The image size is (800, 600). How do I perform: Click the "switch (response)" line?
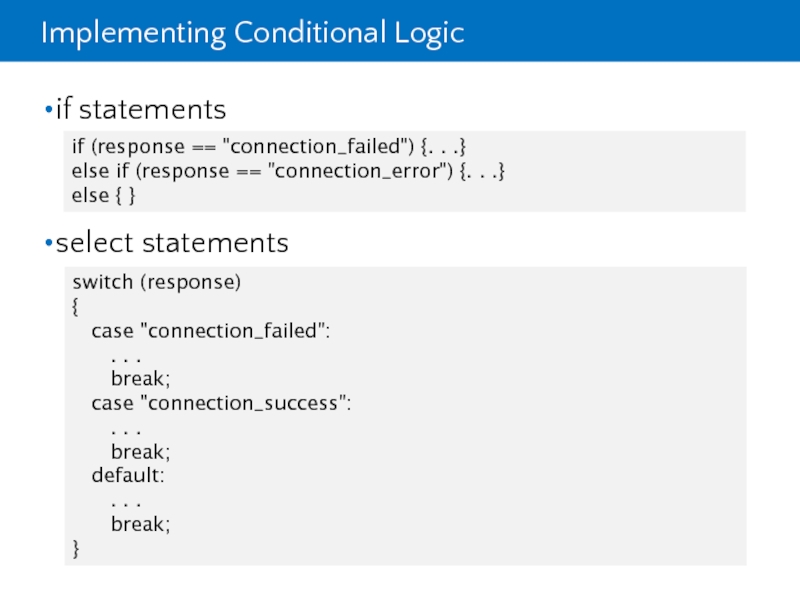pyautogui.click(x=156, y=282)
